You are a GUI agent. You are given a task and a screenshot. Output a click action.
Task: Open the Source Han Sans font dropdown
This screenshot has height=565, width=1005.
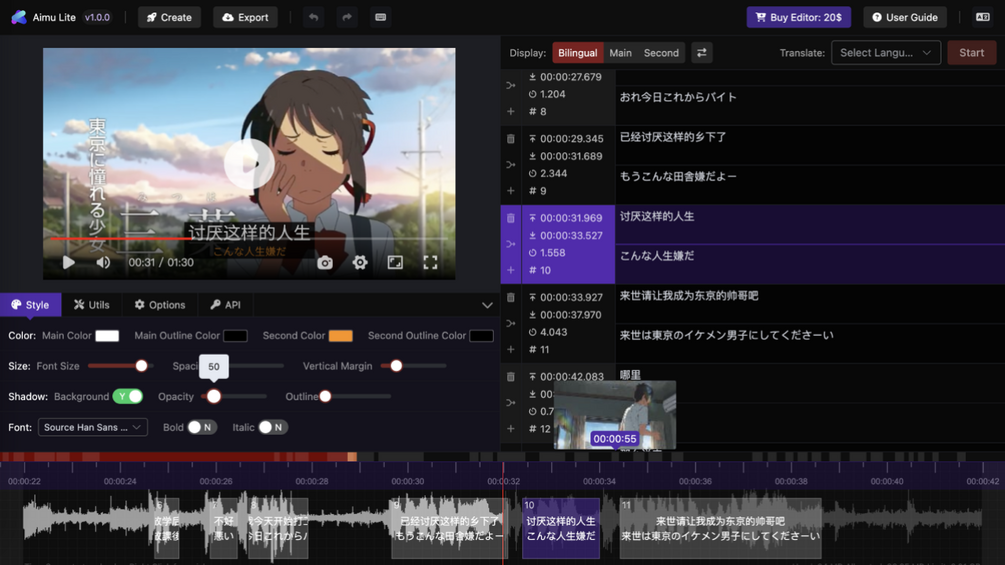coord(93,427)
